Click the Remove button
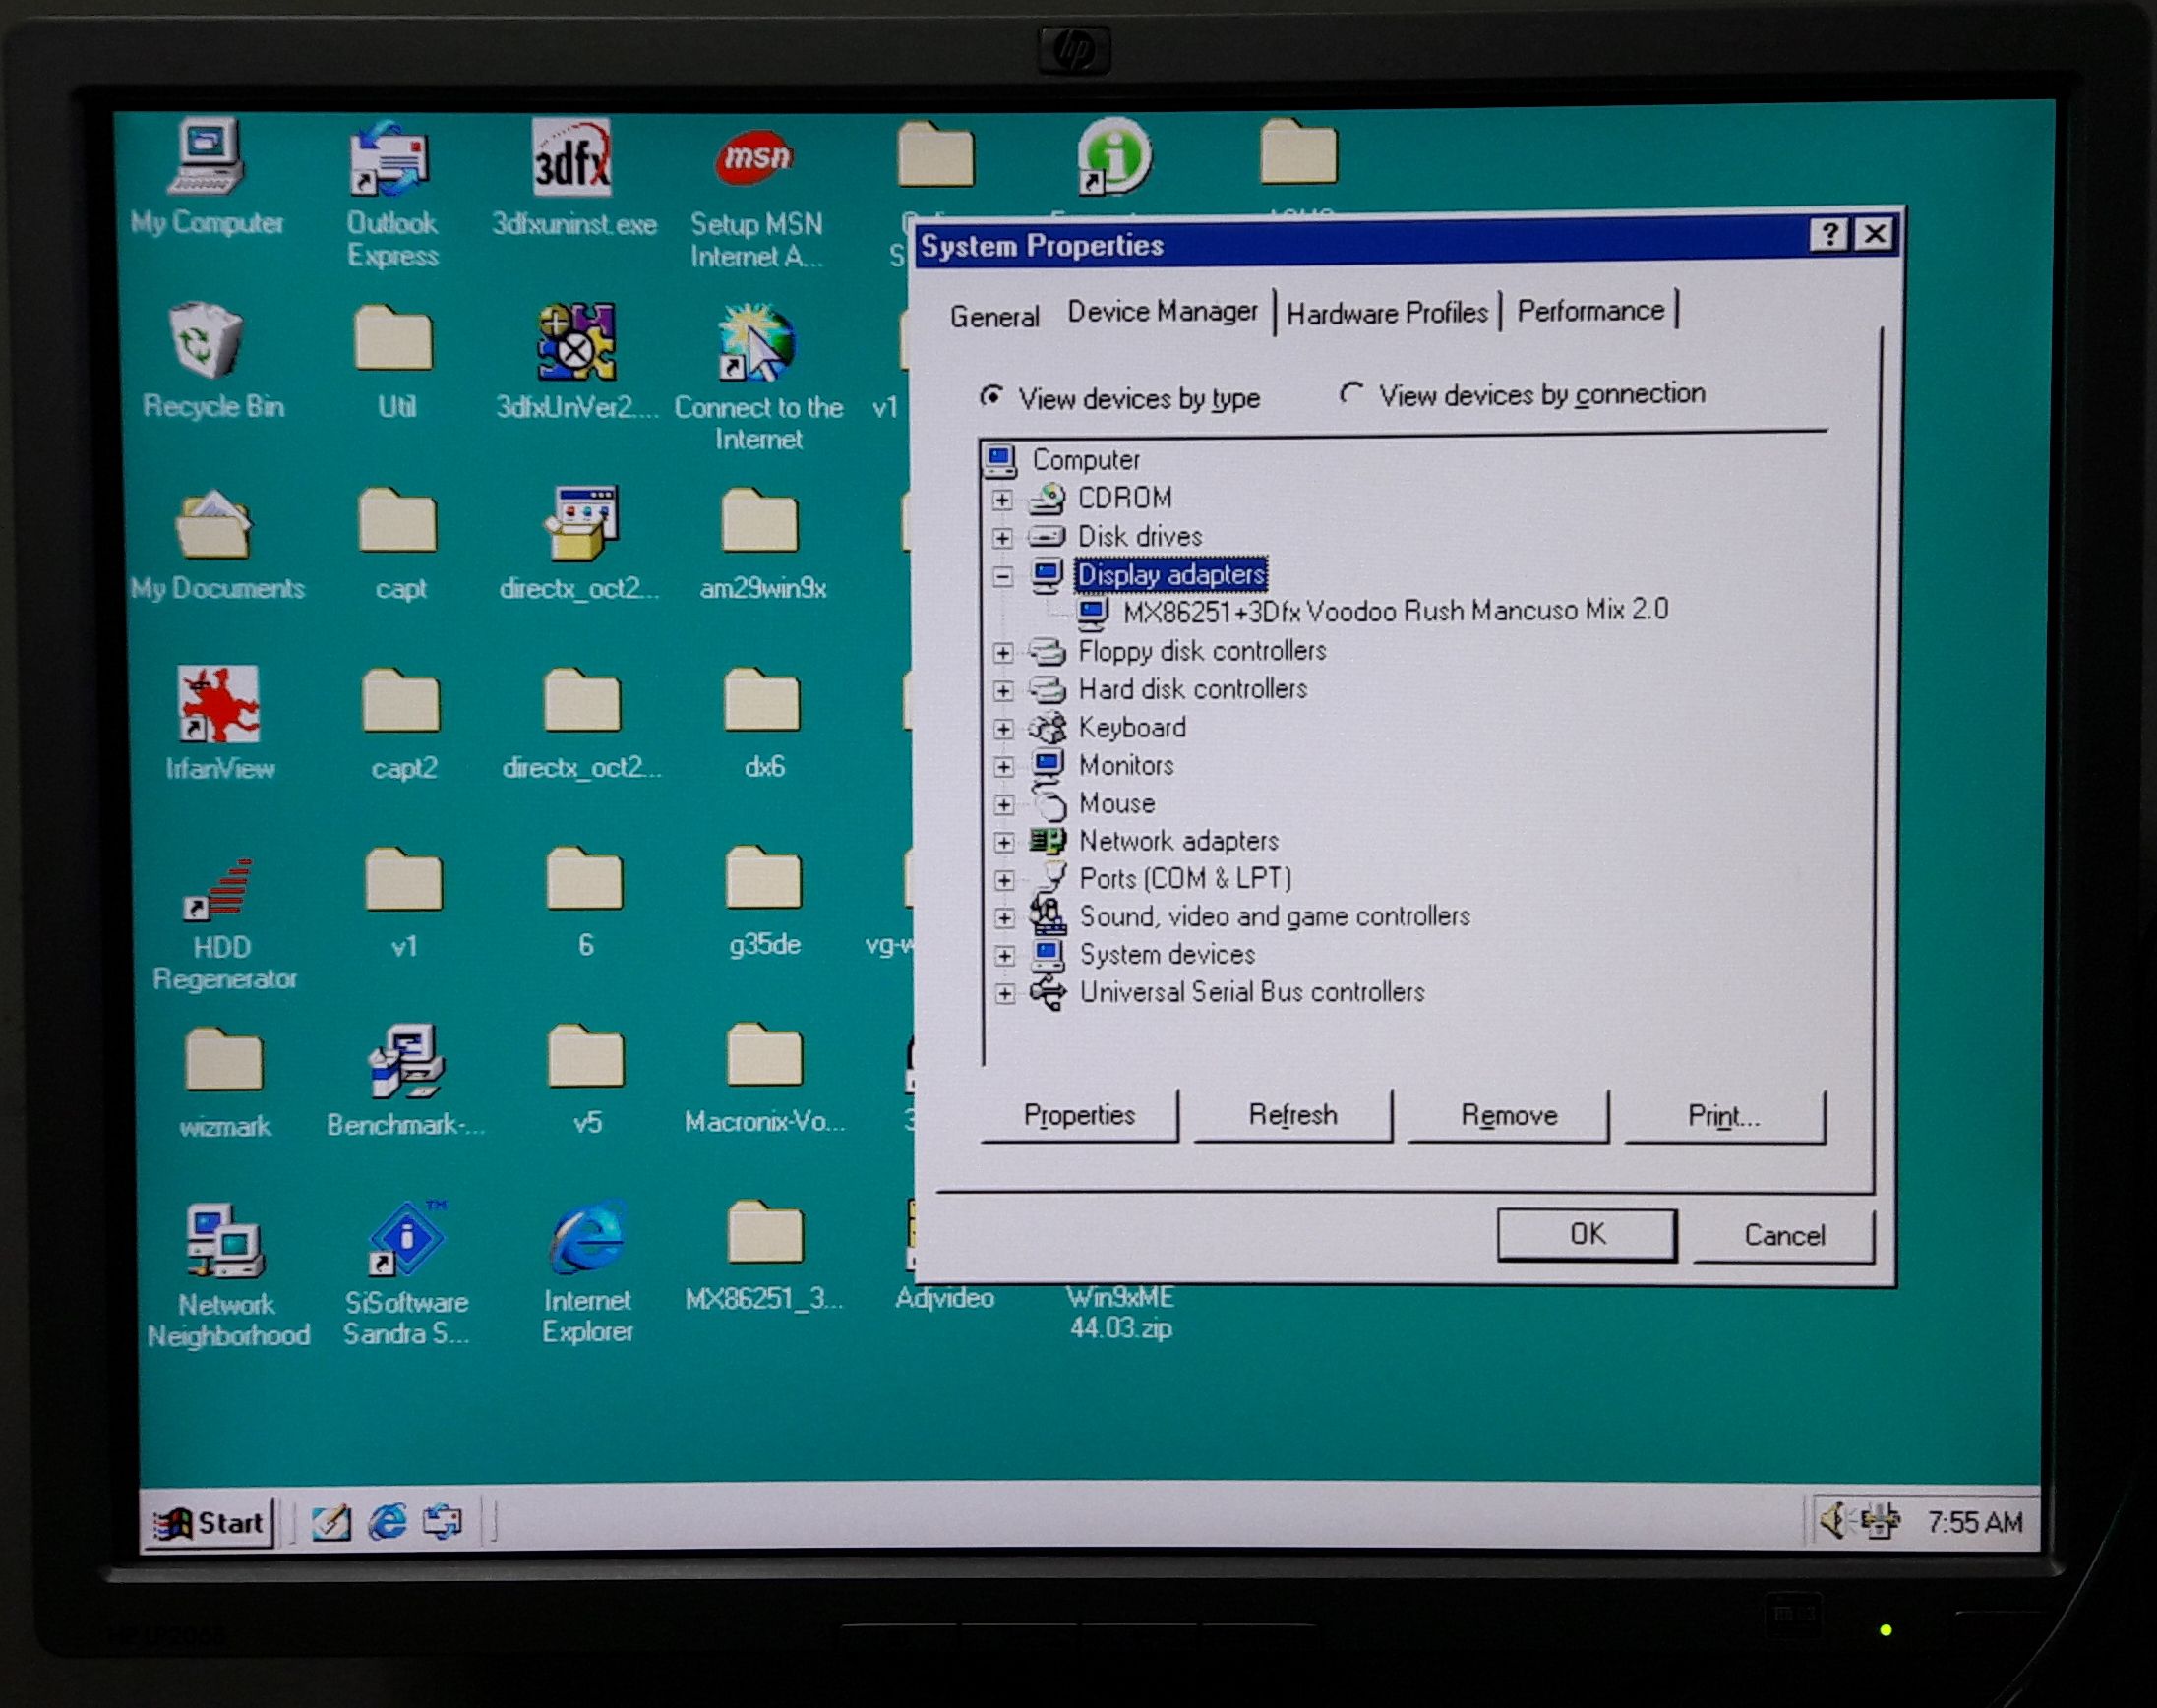This screenshot has height=1708, width=2157. 1508,1114
